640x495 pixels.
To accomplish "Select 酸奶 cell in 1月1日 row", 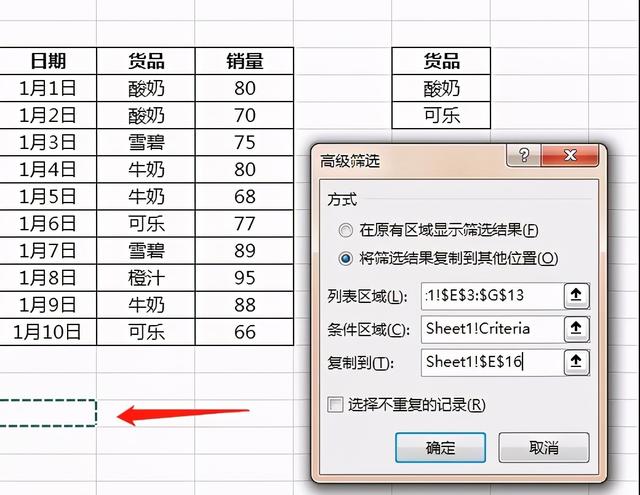I will pos(146,88).
